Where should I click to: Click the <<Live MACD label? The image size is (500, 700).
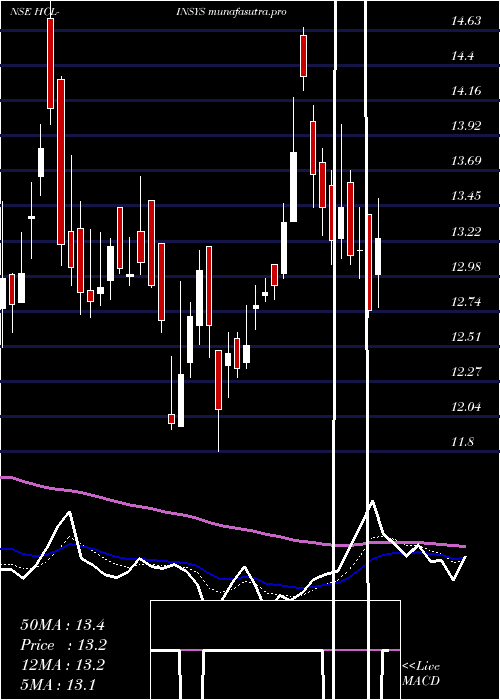[421, 673]
